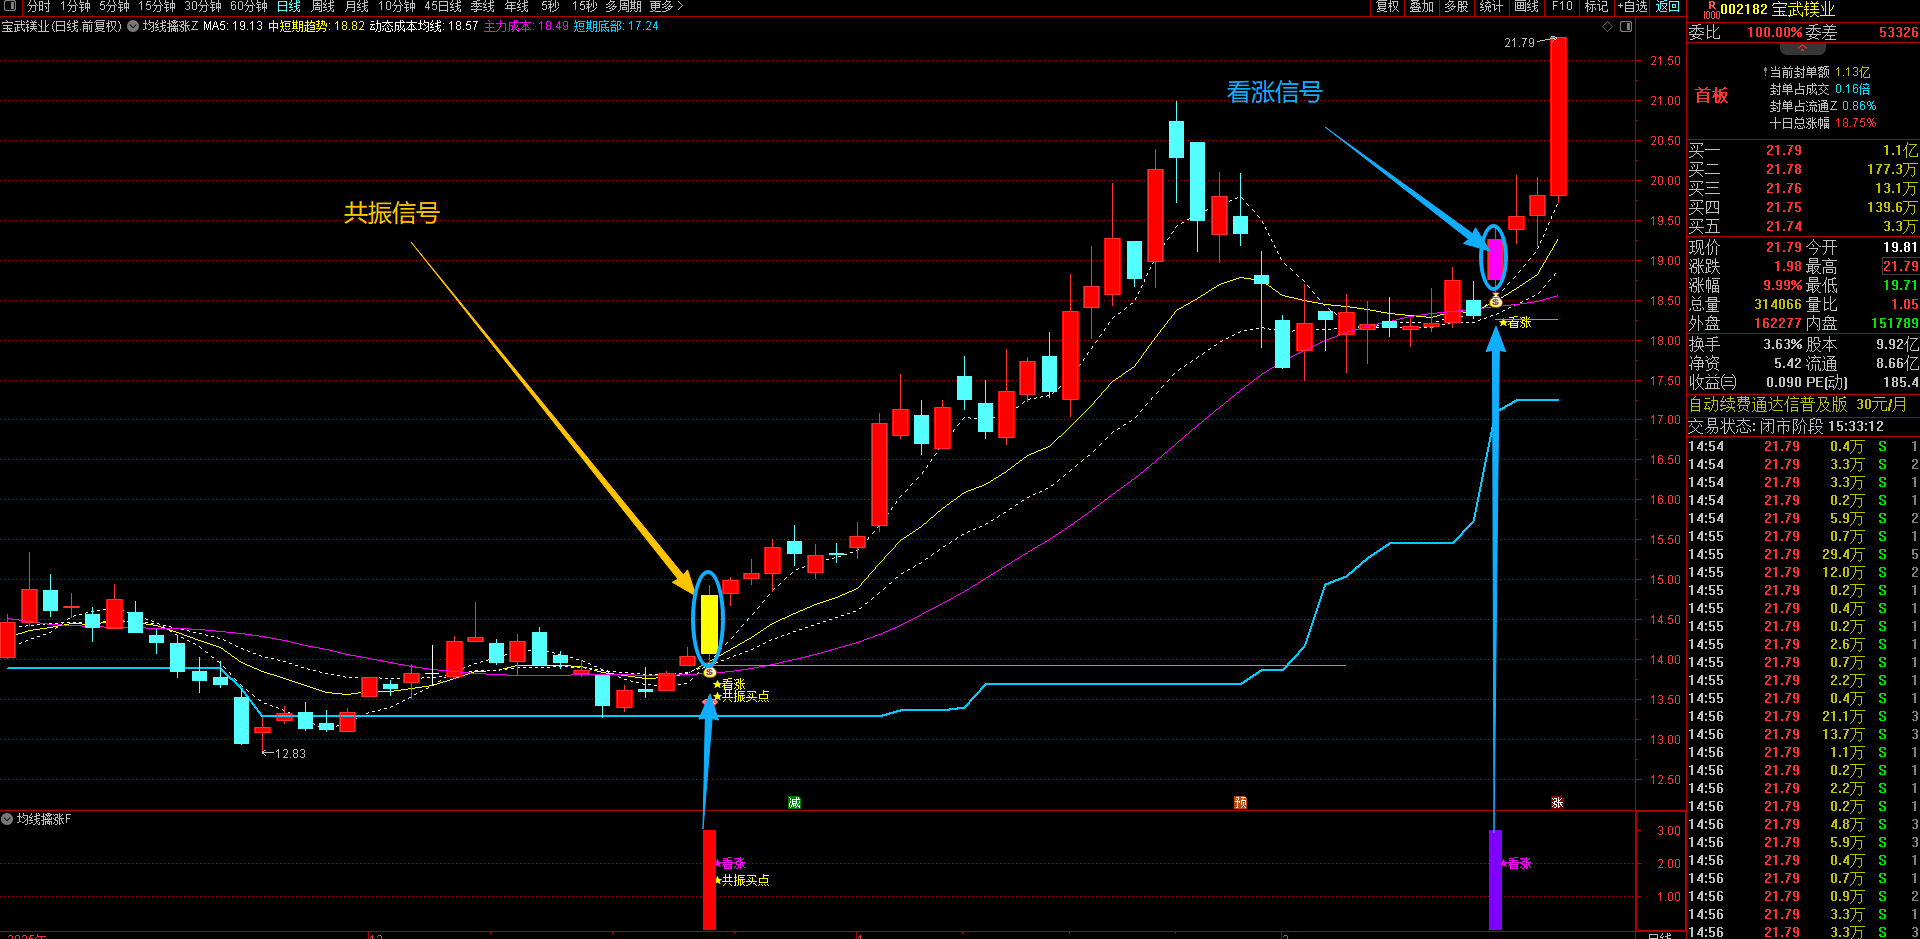
Task: Click the 21.1万 trade at 14:56
Action: tap(1842, 716)
